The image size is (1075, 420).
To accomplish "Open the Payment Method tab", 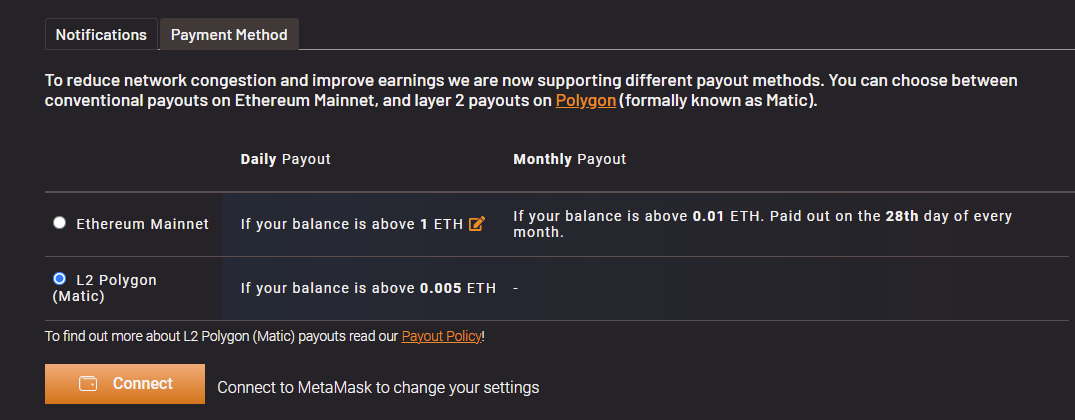I will (x=229, y=34).
